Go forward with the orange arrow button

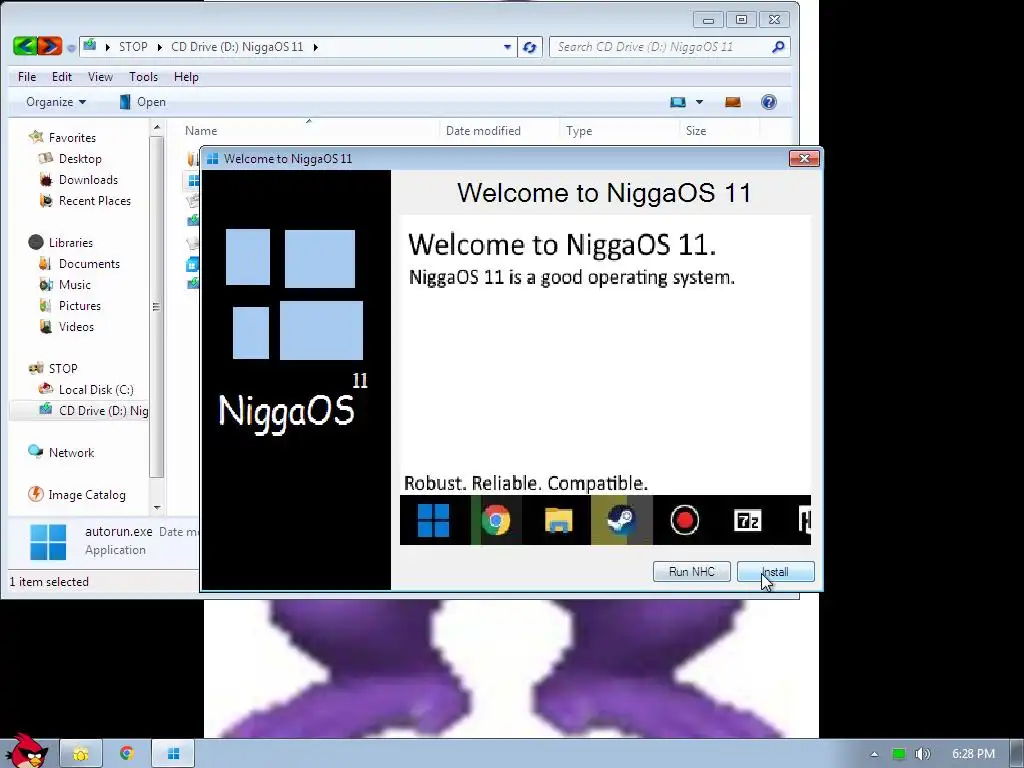(50, 46)
